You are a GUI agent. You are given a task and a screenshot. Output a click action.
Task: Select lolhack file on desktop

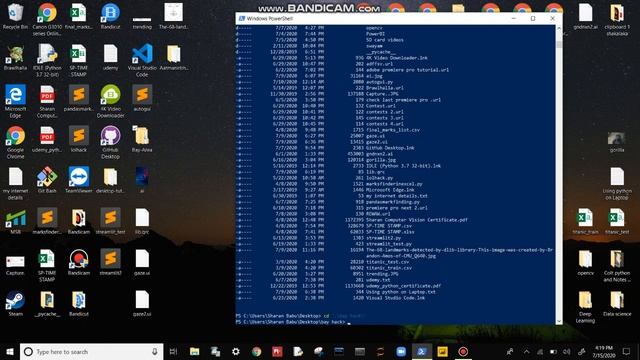[x=79, y=139]
